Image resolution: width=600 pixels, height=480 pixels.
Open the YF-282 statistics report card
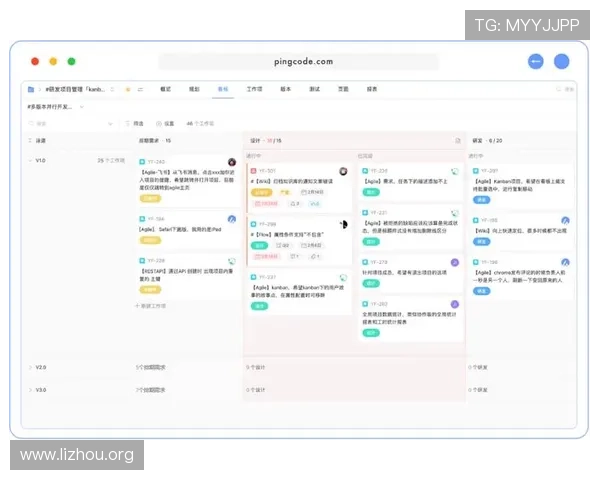pos(411,318)
